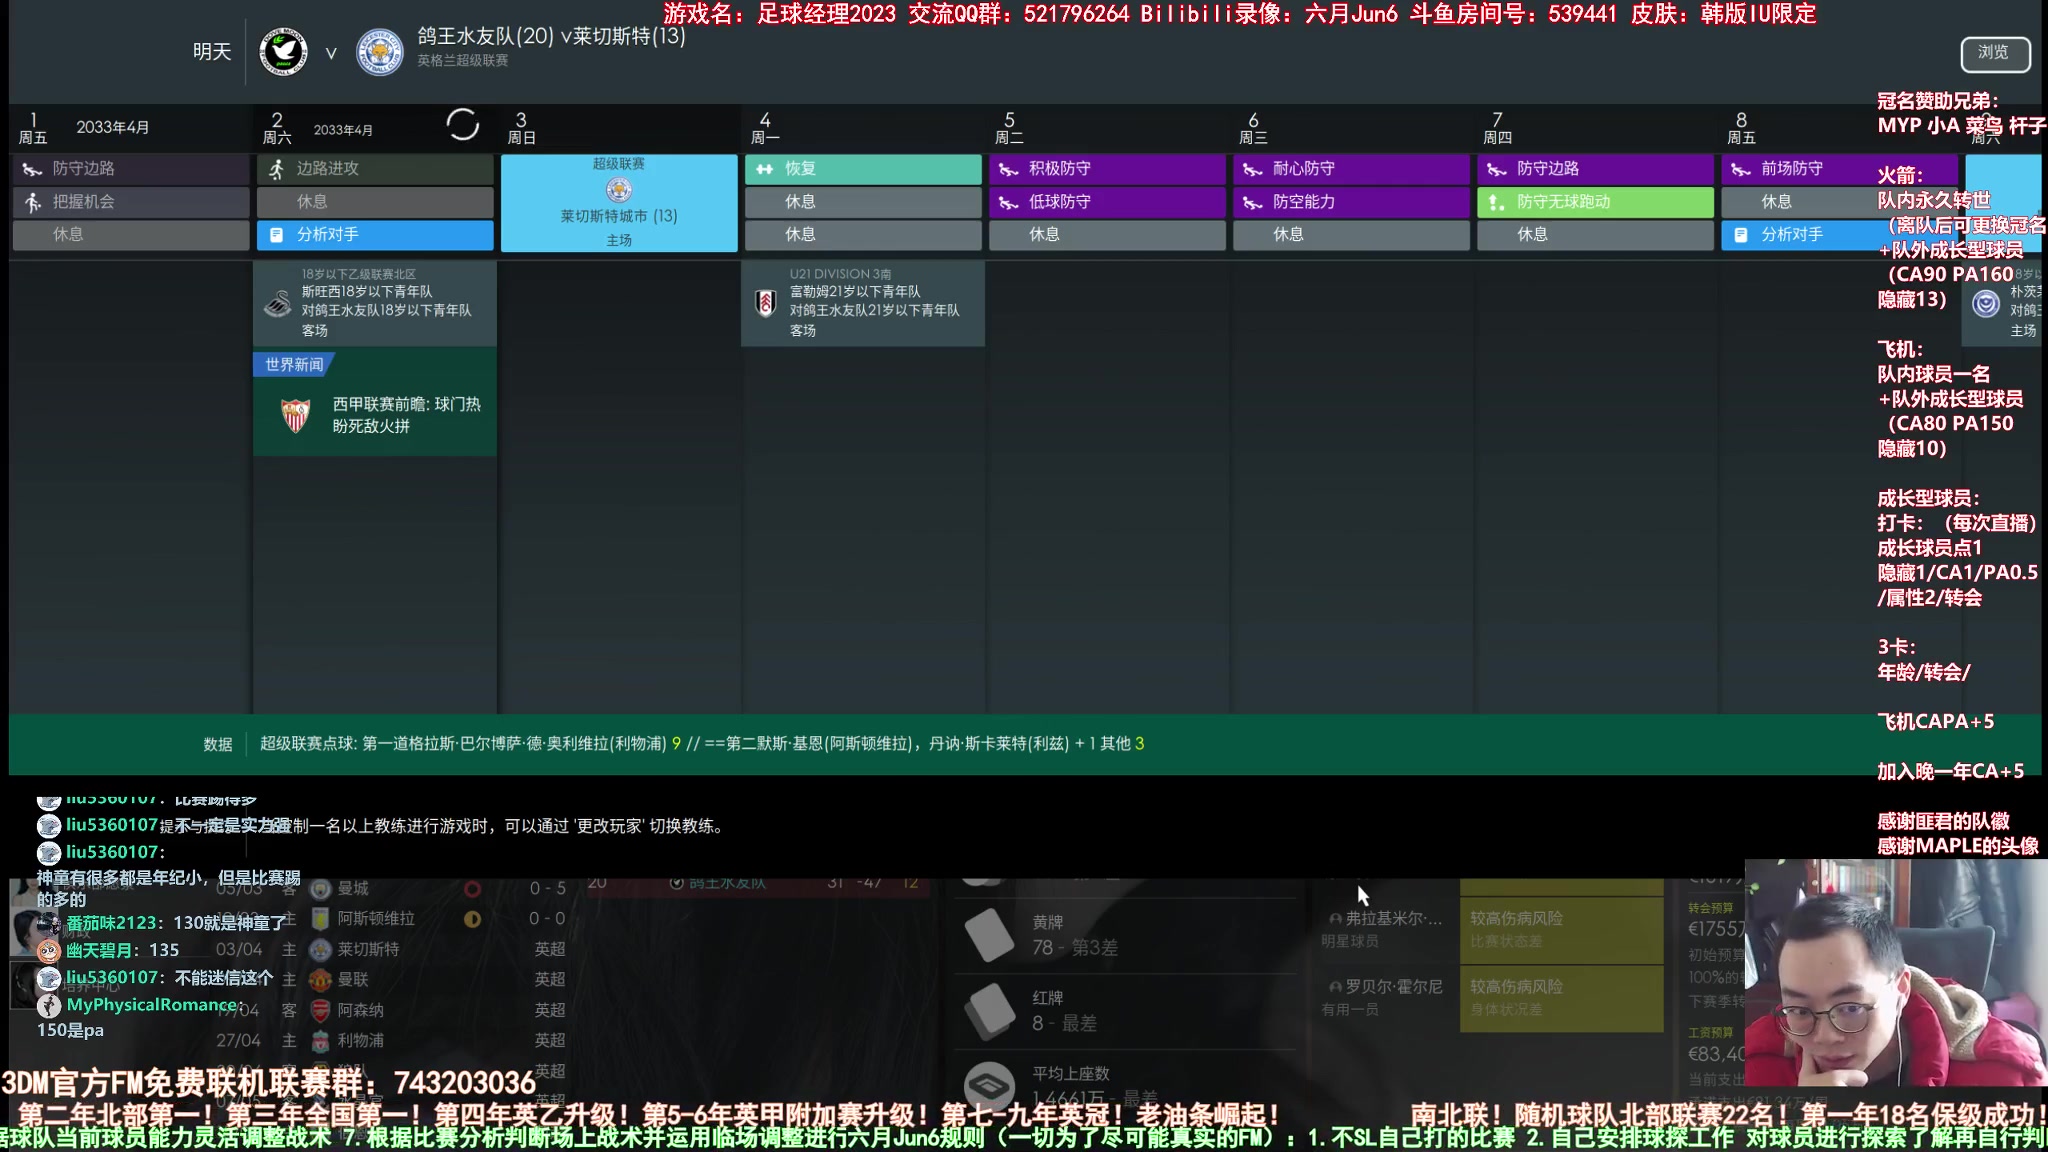This screenshot has width=2048, height=1152.
Task: Click the 恢复 recovery icon on Monday
Action: pos(765,169)
